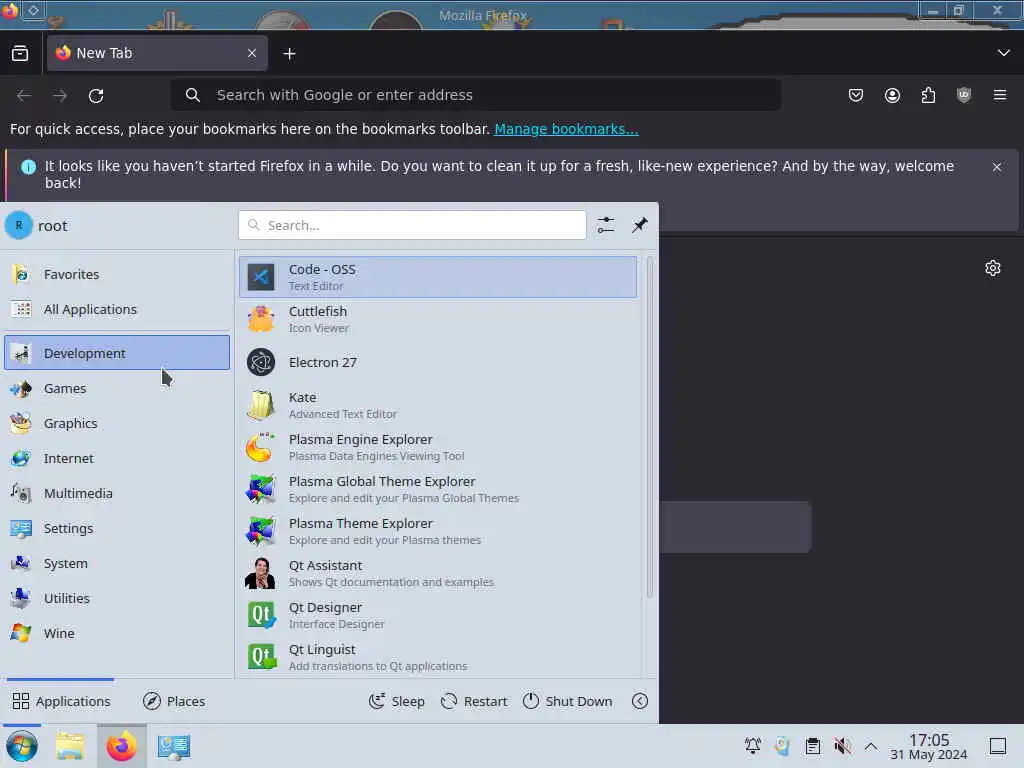Open the notifications bell tray icon
Screen dimensions: 1024x768
752,746
